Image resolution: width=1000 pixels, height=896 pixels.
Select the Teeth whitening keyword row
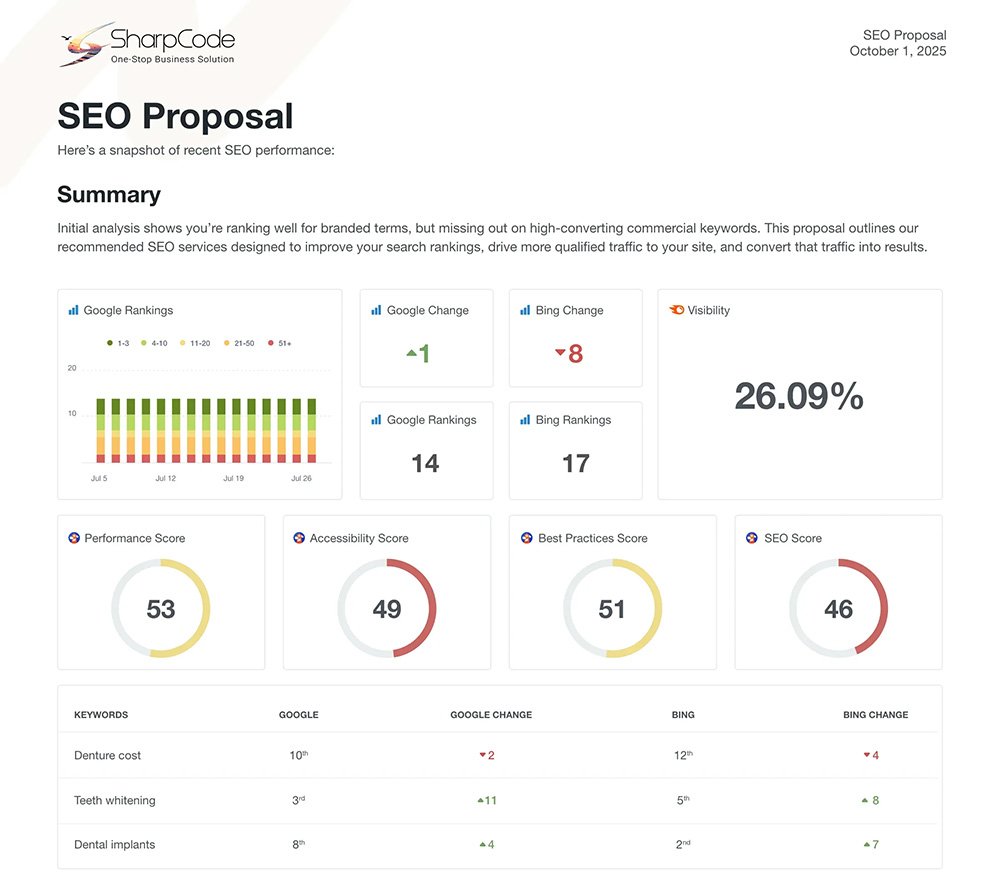[x=115, y=800]
